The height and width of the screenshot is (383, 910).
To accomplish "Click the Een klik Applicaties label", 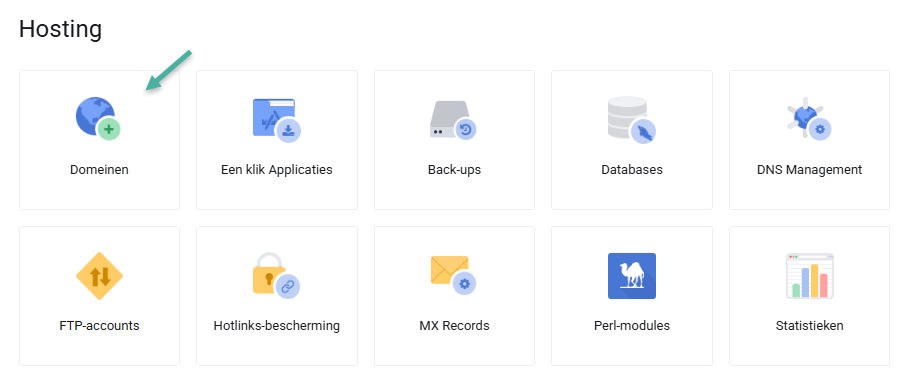I will 277,170.
